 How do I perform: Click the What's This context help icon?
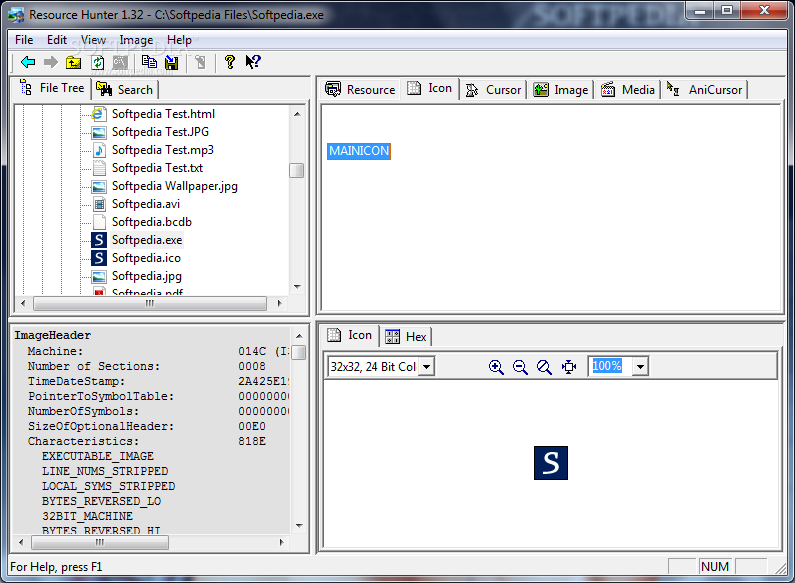[x=252, y=62]
